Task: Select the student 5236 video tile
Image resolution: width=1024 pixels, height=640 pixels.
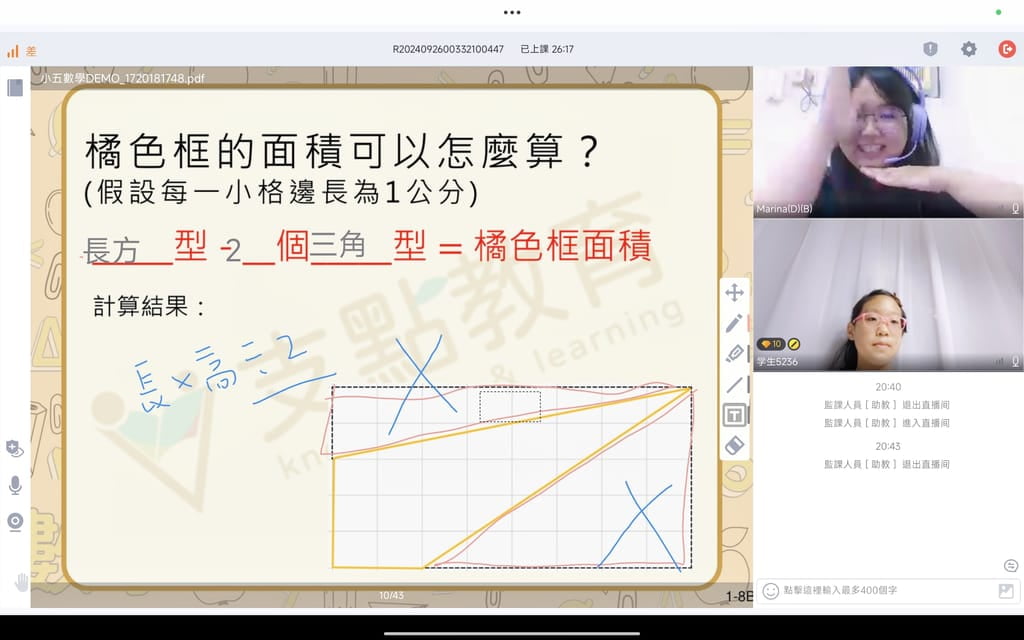Action: [888, 295]
